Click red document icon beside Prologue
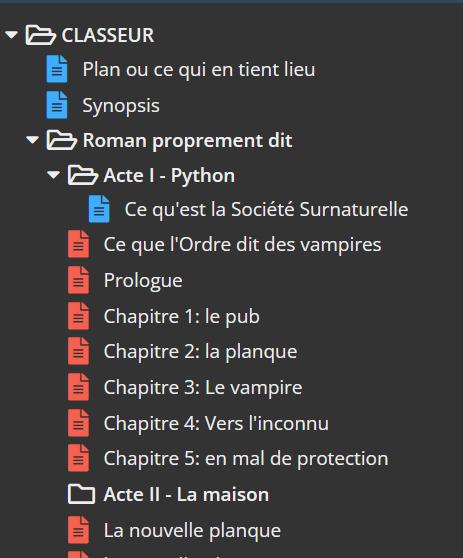This screenshot has width=463, height=558. [x=78, y=280]
